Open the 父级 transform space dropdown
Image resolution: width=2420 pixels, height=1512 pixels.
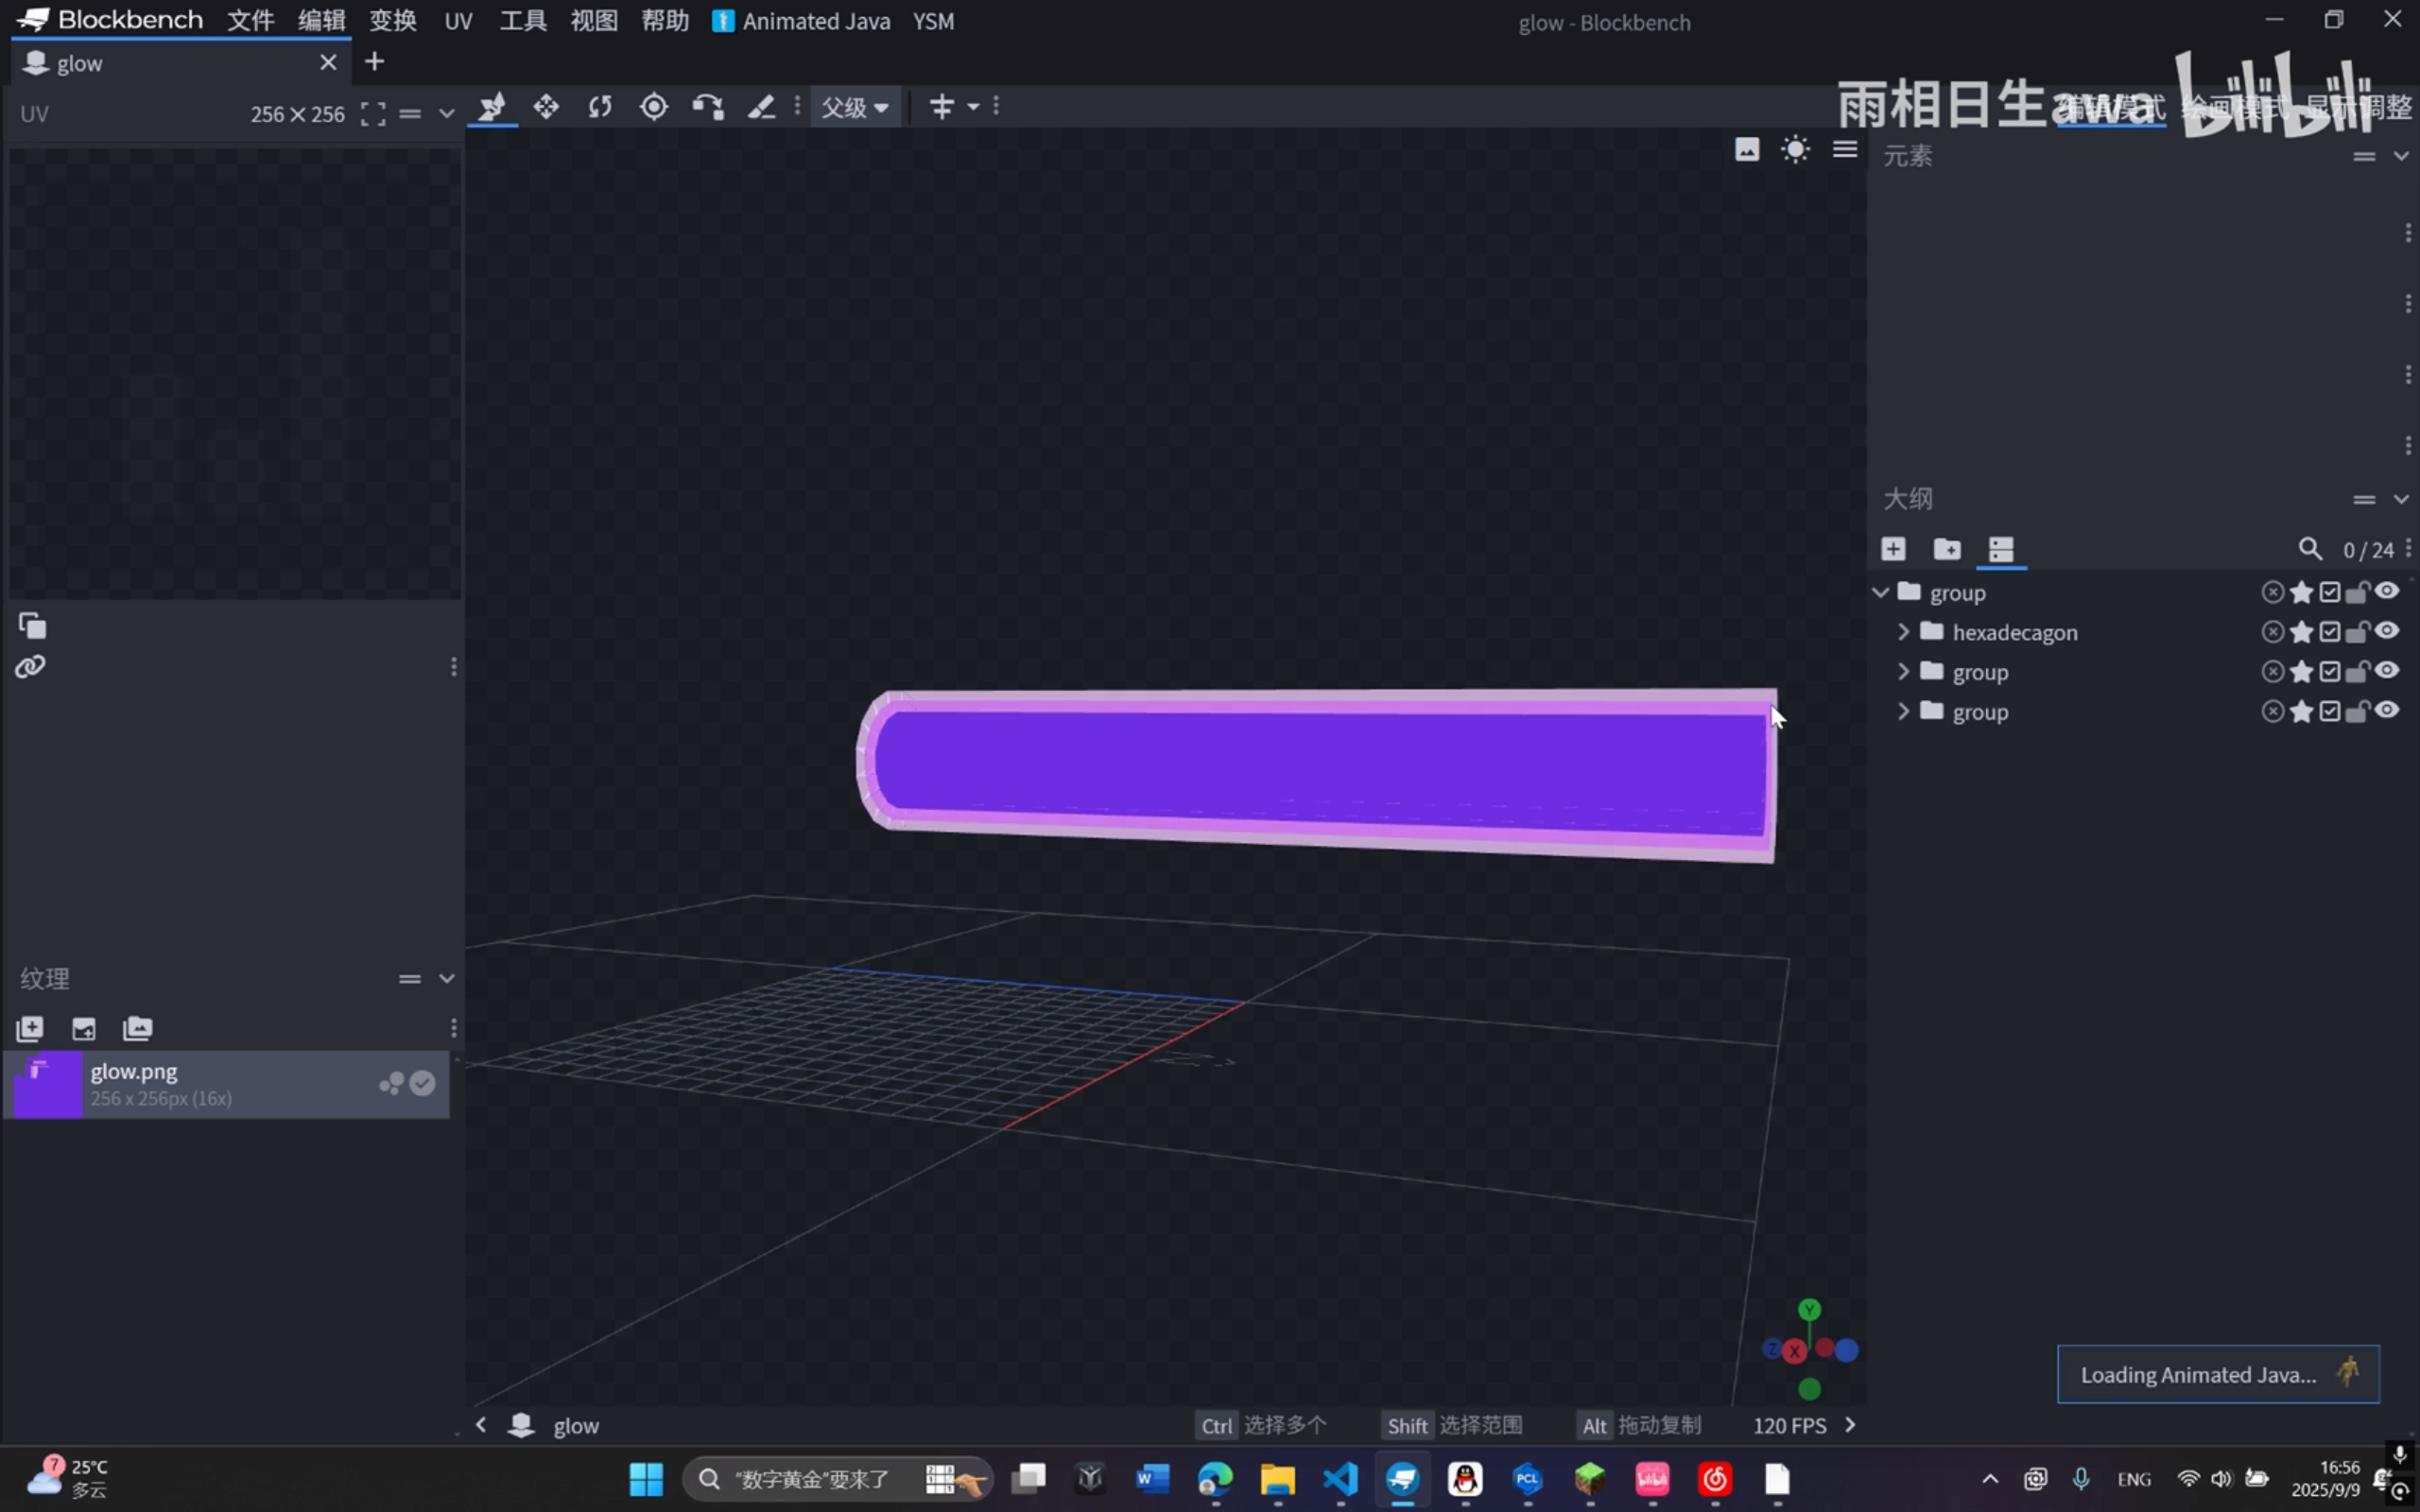pos(855,107)
